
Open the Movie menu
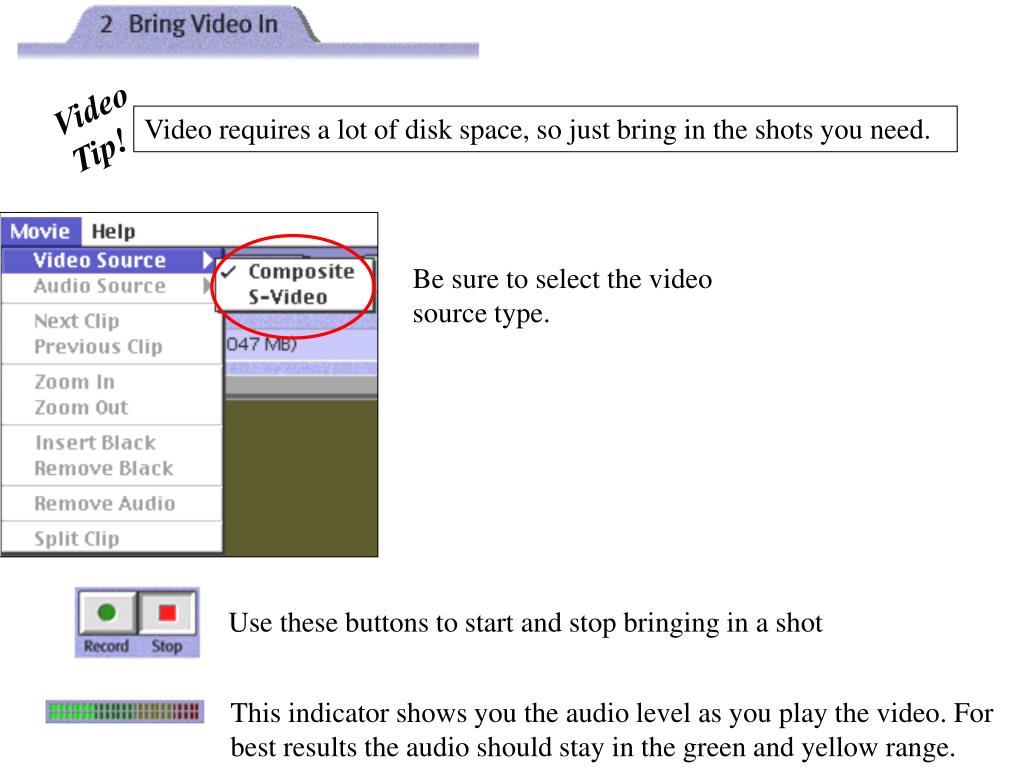pos(40,231)
